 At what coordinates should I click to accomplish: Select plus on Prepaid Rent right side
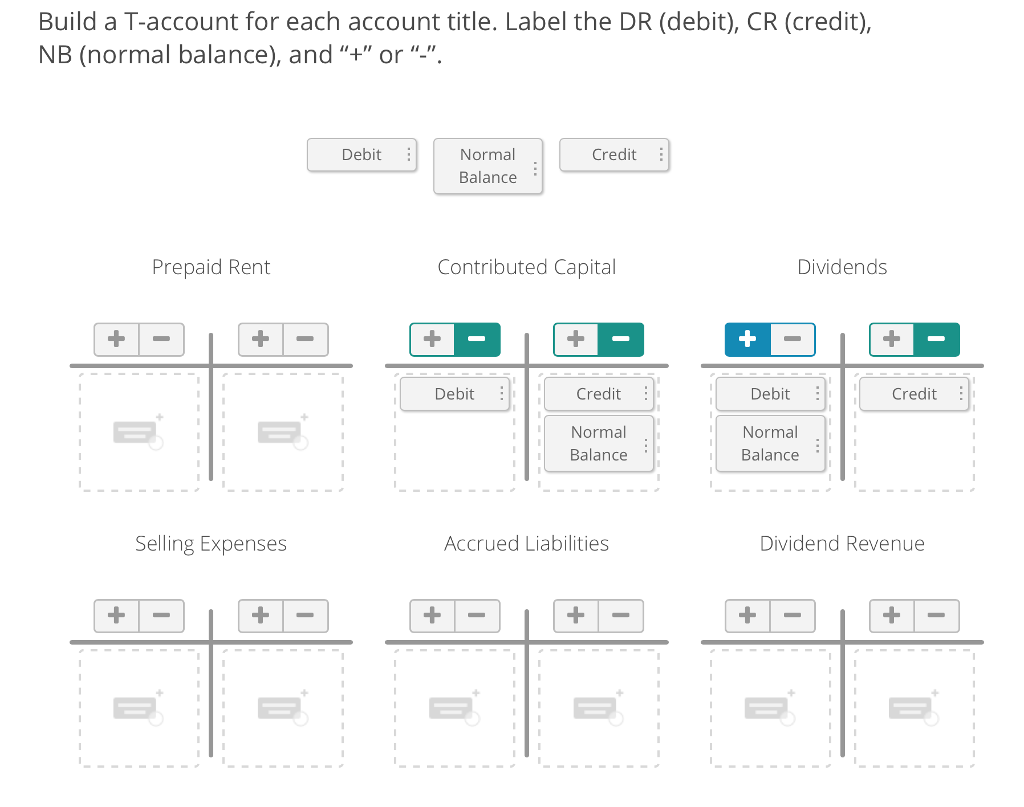(x=261, y=339)
